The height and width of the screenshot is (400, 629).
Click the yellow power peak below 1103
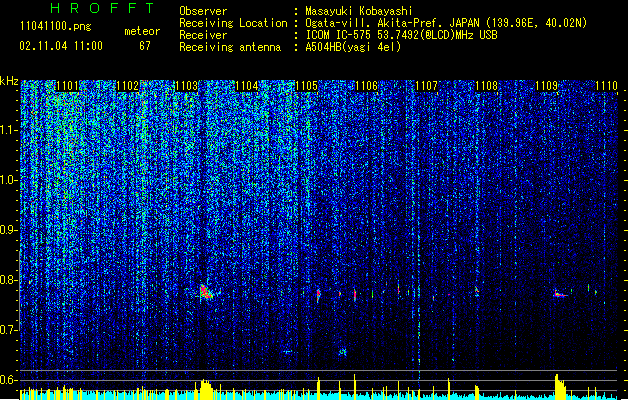tap(205, 389)
